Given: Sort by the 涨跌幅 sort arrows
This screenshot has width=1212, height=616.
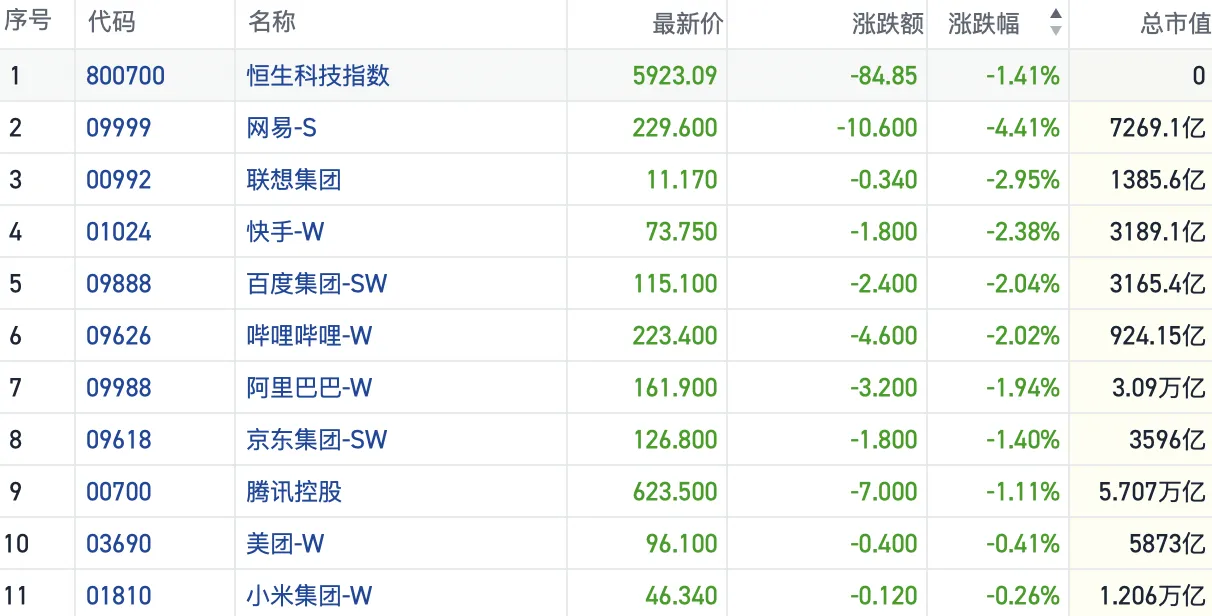Looking at the screenshot, I should click(x=1055, y=23).
